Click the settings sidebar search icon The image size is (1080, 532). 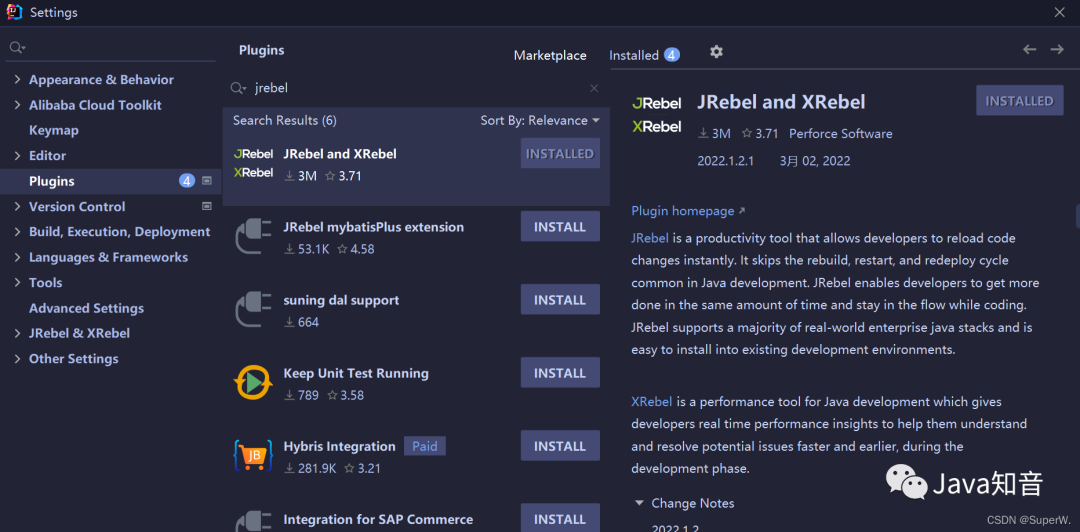click(x=17, y=48)
